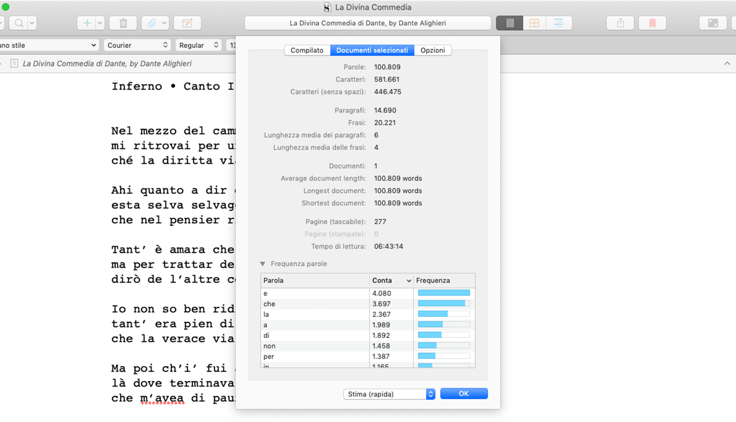Click the Parole value 100.809
736x422 pixels.
pos(387,67)
